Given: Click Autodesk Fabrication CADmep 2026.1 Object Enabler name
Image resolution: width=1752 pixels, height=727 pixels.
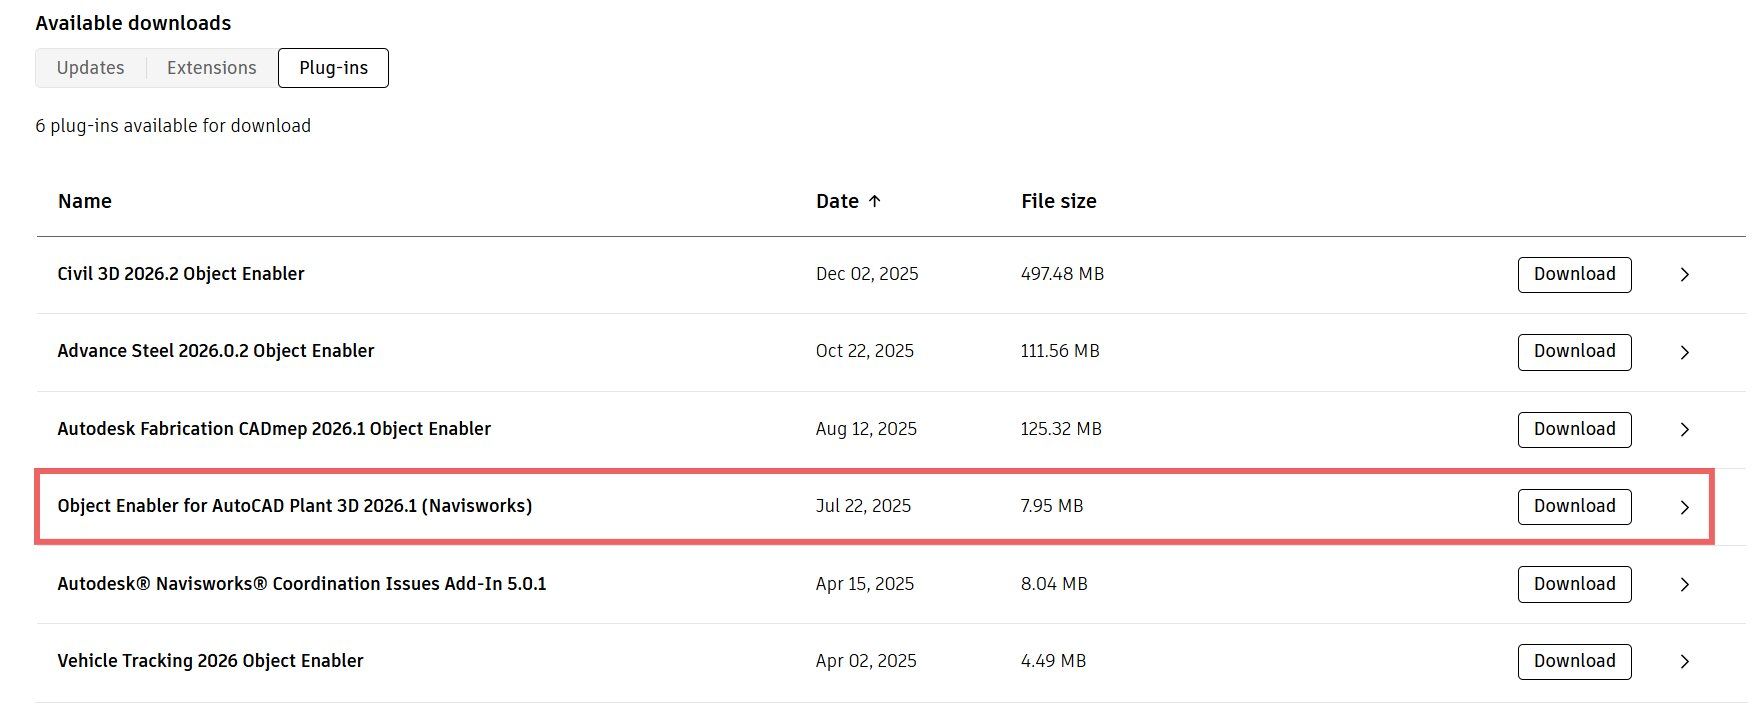Looking at the screenshot, I should click(274, 429).
